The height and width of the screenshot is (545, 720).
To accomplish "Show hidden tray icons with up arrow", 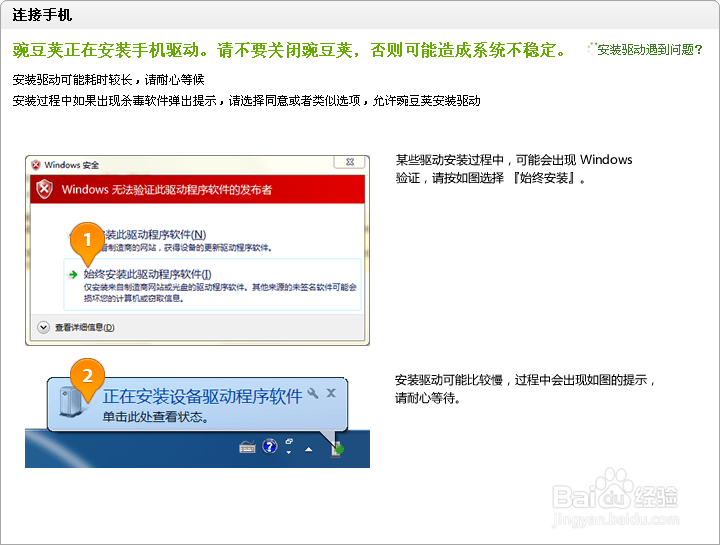I will click(x=309, y=449).
